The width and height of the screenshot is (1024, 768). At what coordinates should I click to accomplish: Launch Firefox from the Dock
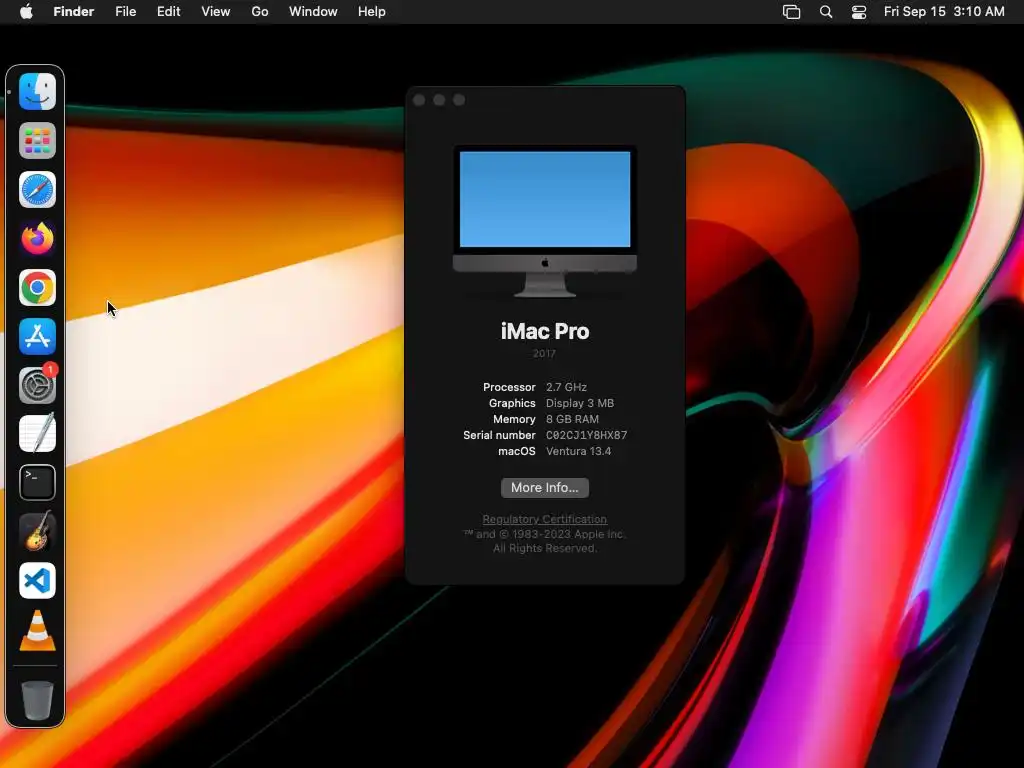pyautogui.click(x=37, y=238)
